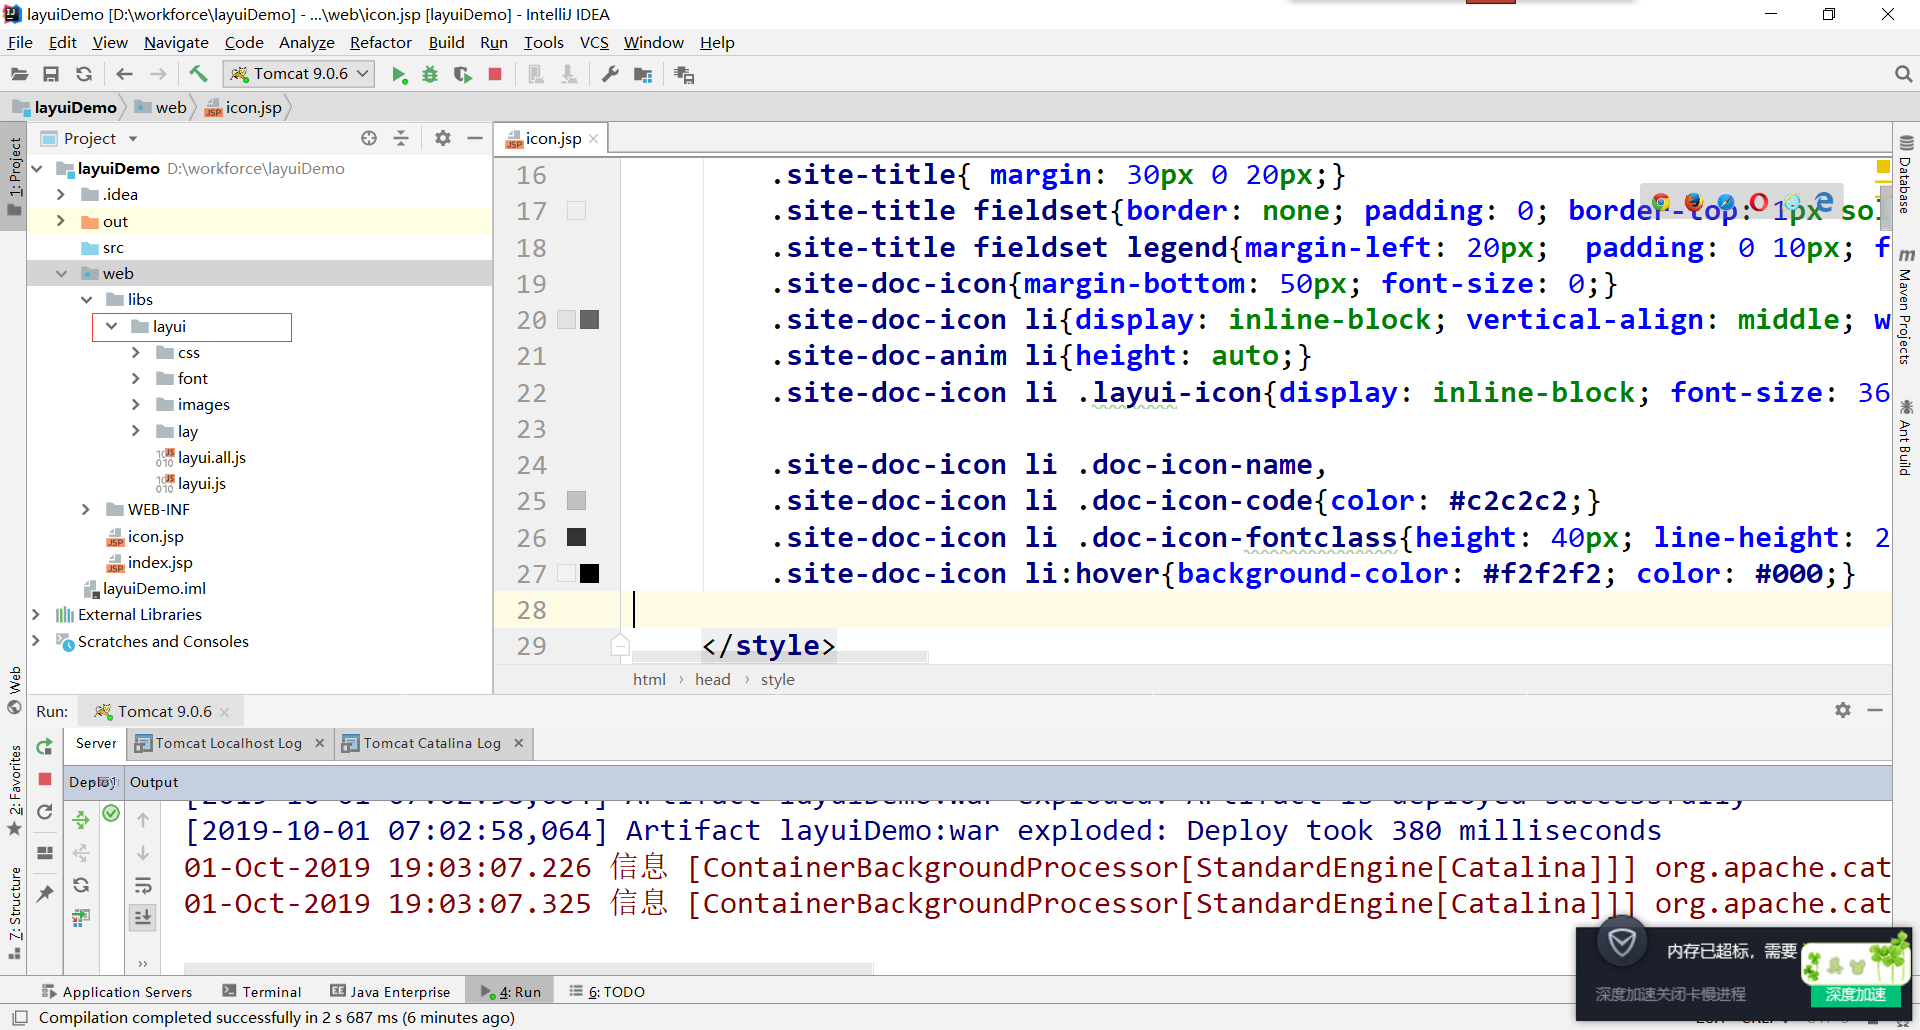Open preview in Opera browser icon
Viewport: 1920px width, 1030px height.
1758,203
